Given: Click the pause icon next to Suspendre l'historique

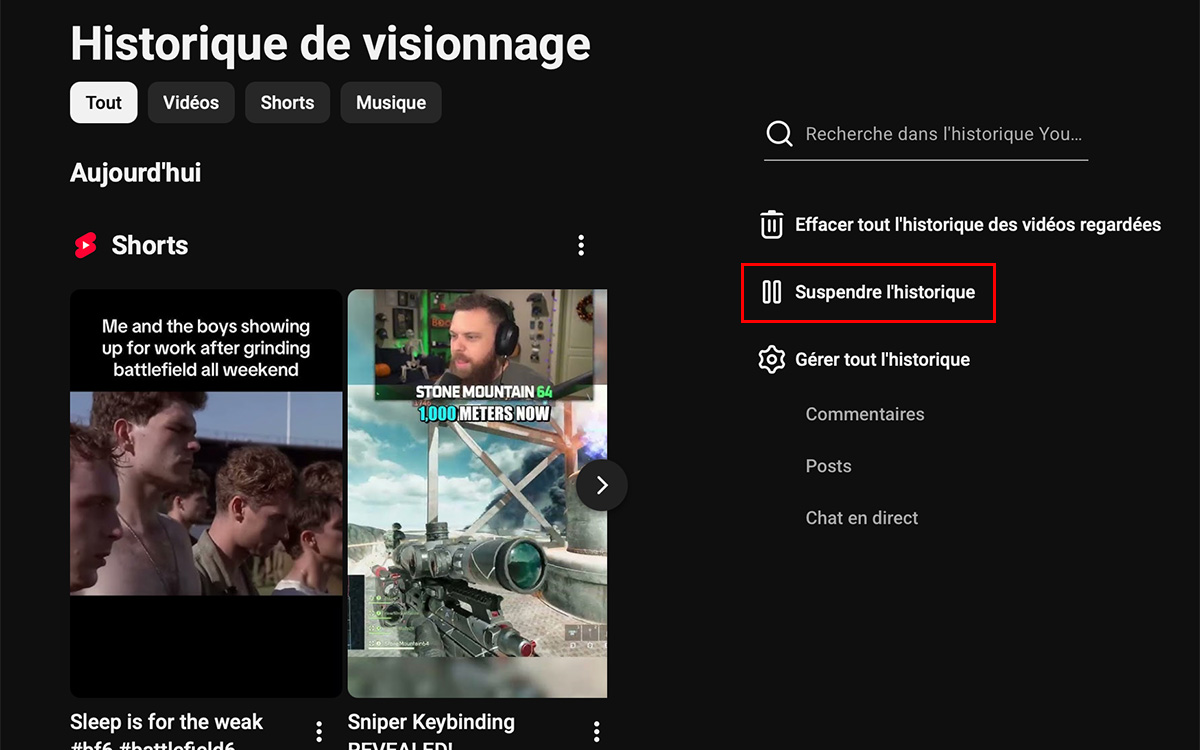Looking at the screenshot, I should pos(771,292).
